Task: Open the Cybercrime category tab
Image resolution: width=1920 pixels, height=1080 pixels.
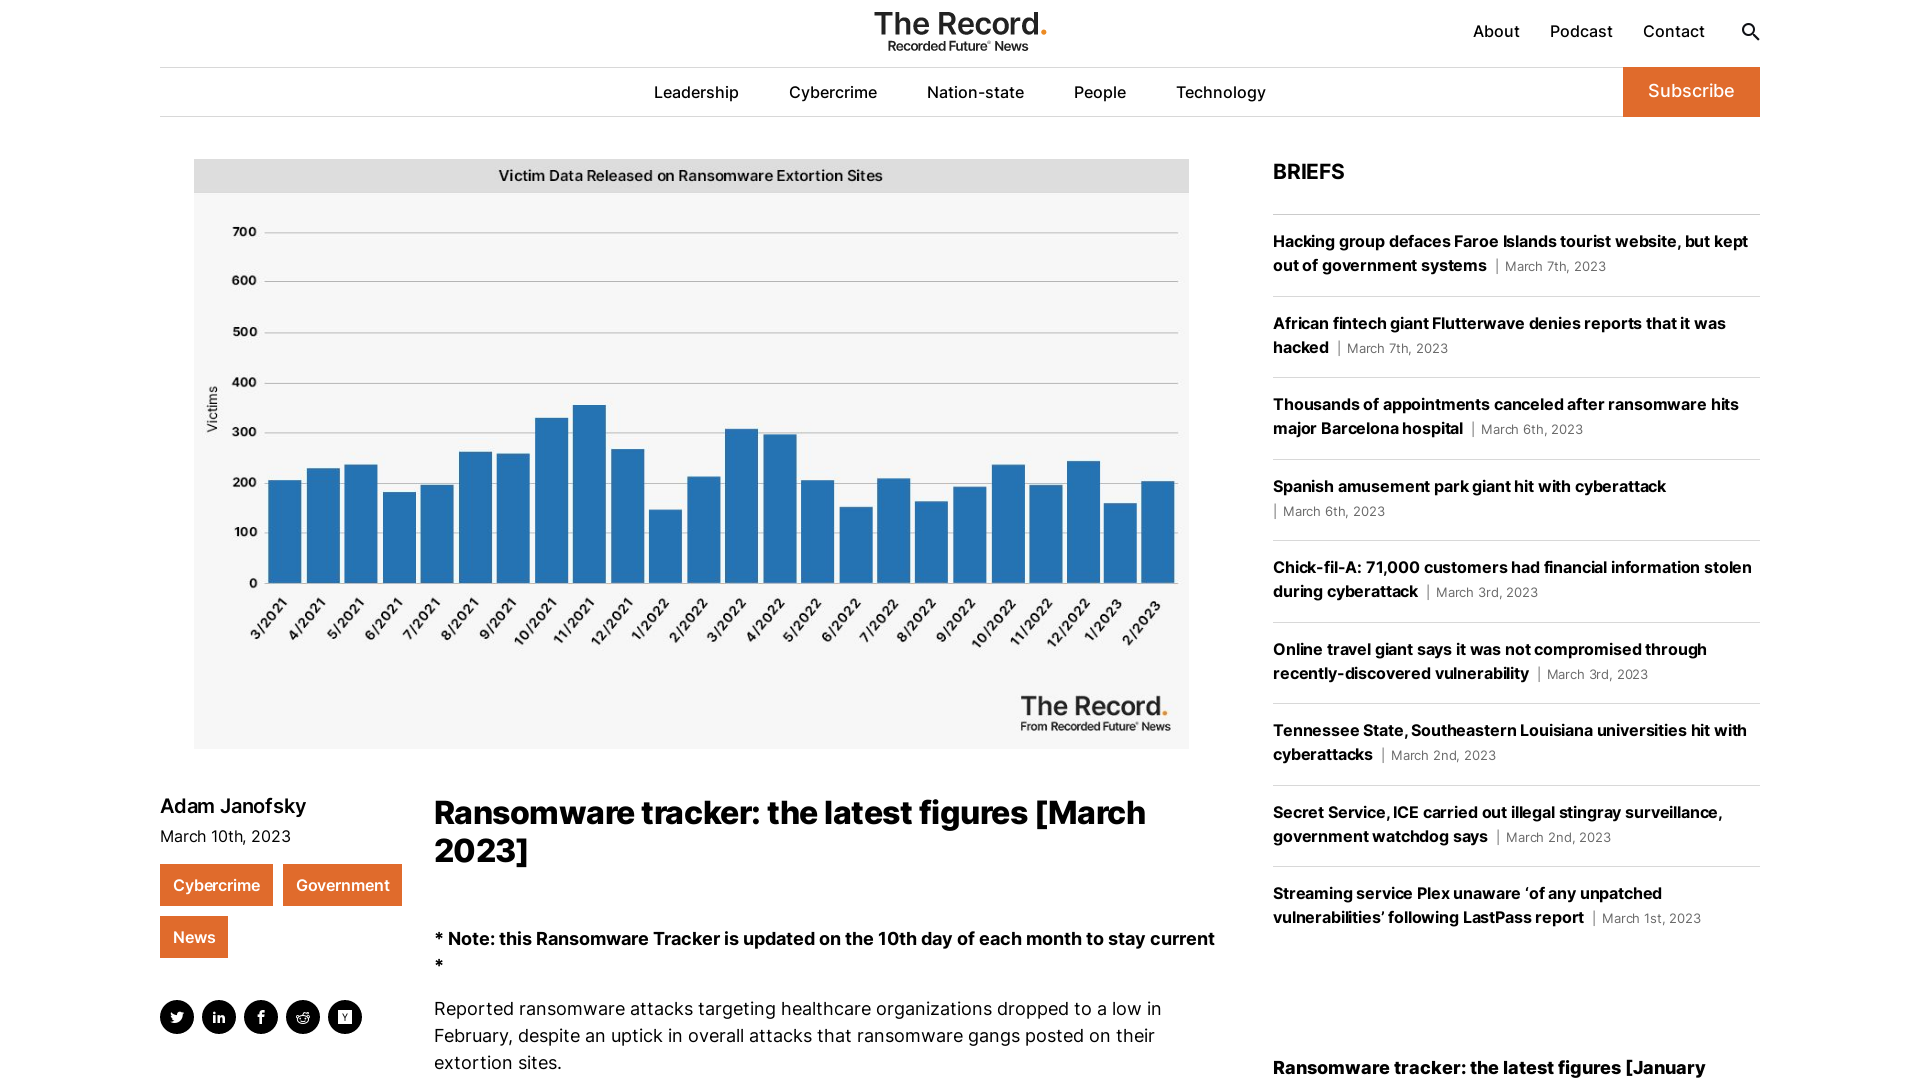Action: 832,92
